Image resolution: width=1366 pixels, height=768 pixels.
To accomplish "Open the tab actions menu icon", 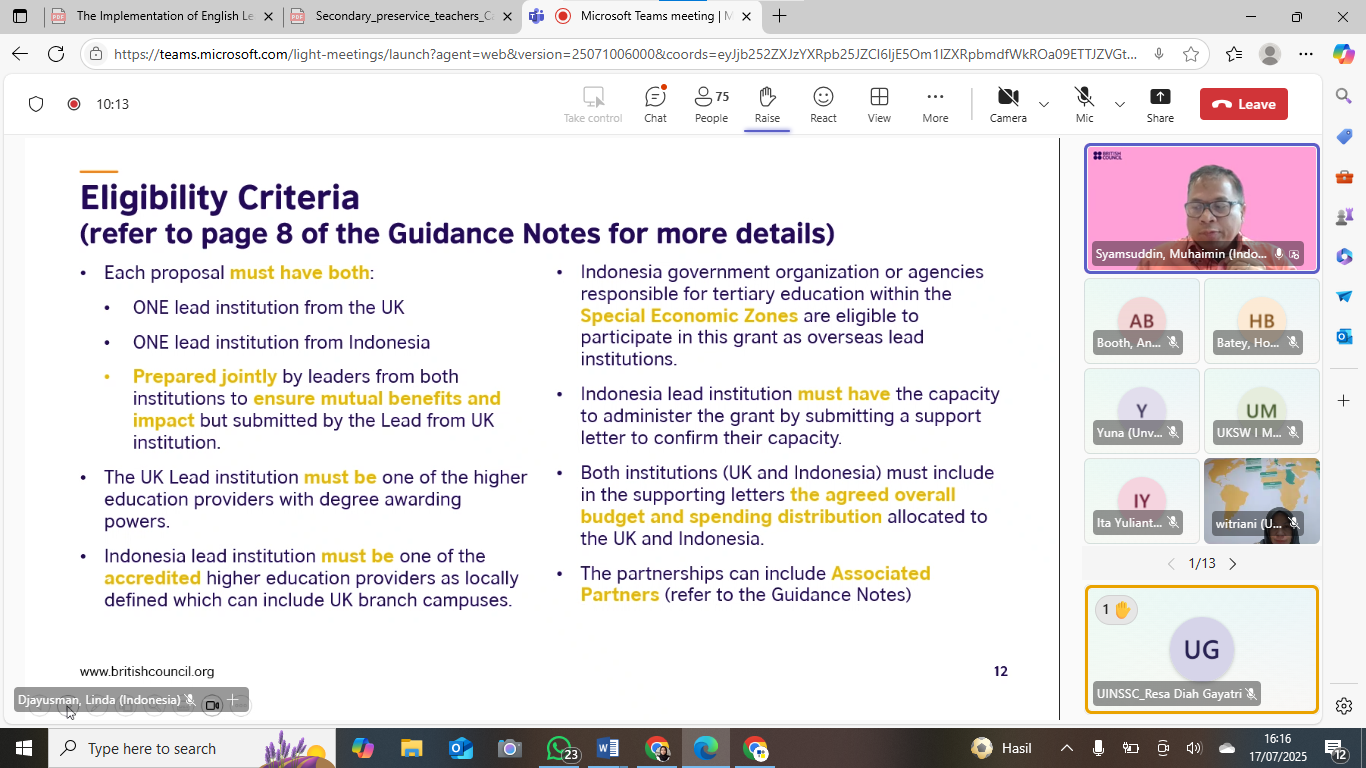I will coord(20,16).
